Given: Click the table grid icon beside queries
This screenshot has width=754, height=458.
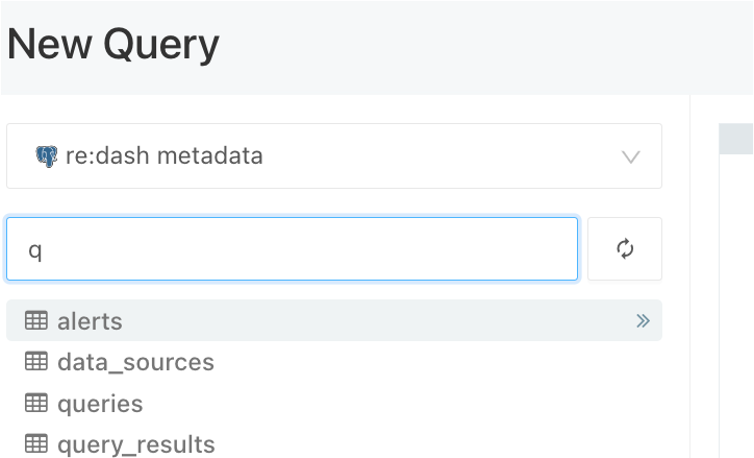Looking at the screenshot, I should 36,403.
